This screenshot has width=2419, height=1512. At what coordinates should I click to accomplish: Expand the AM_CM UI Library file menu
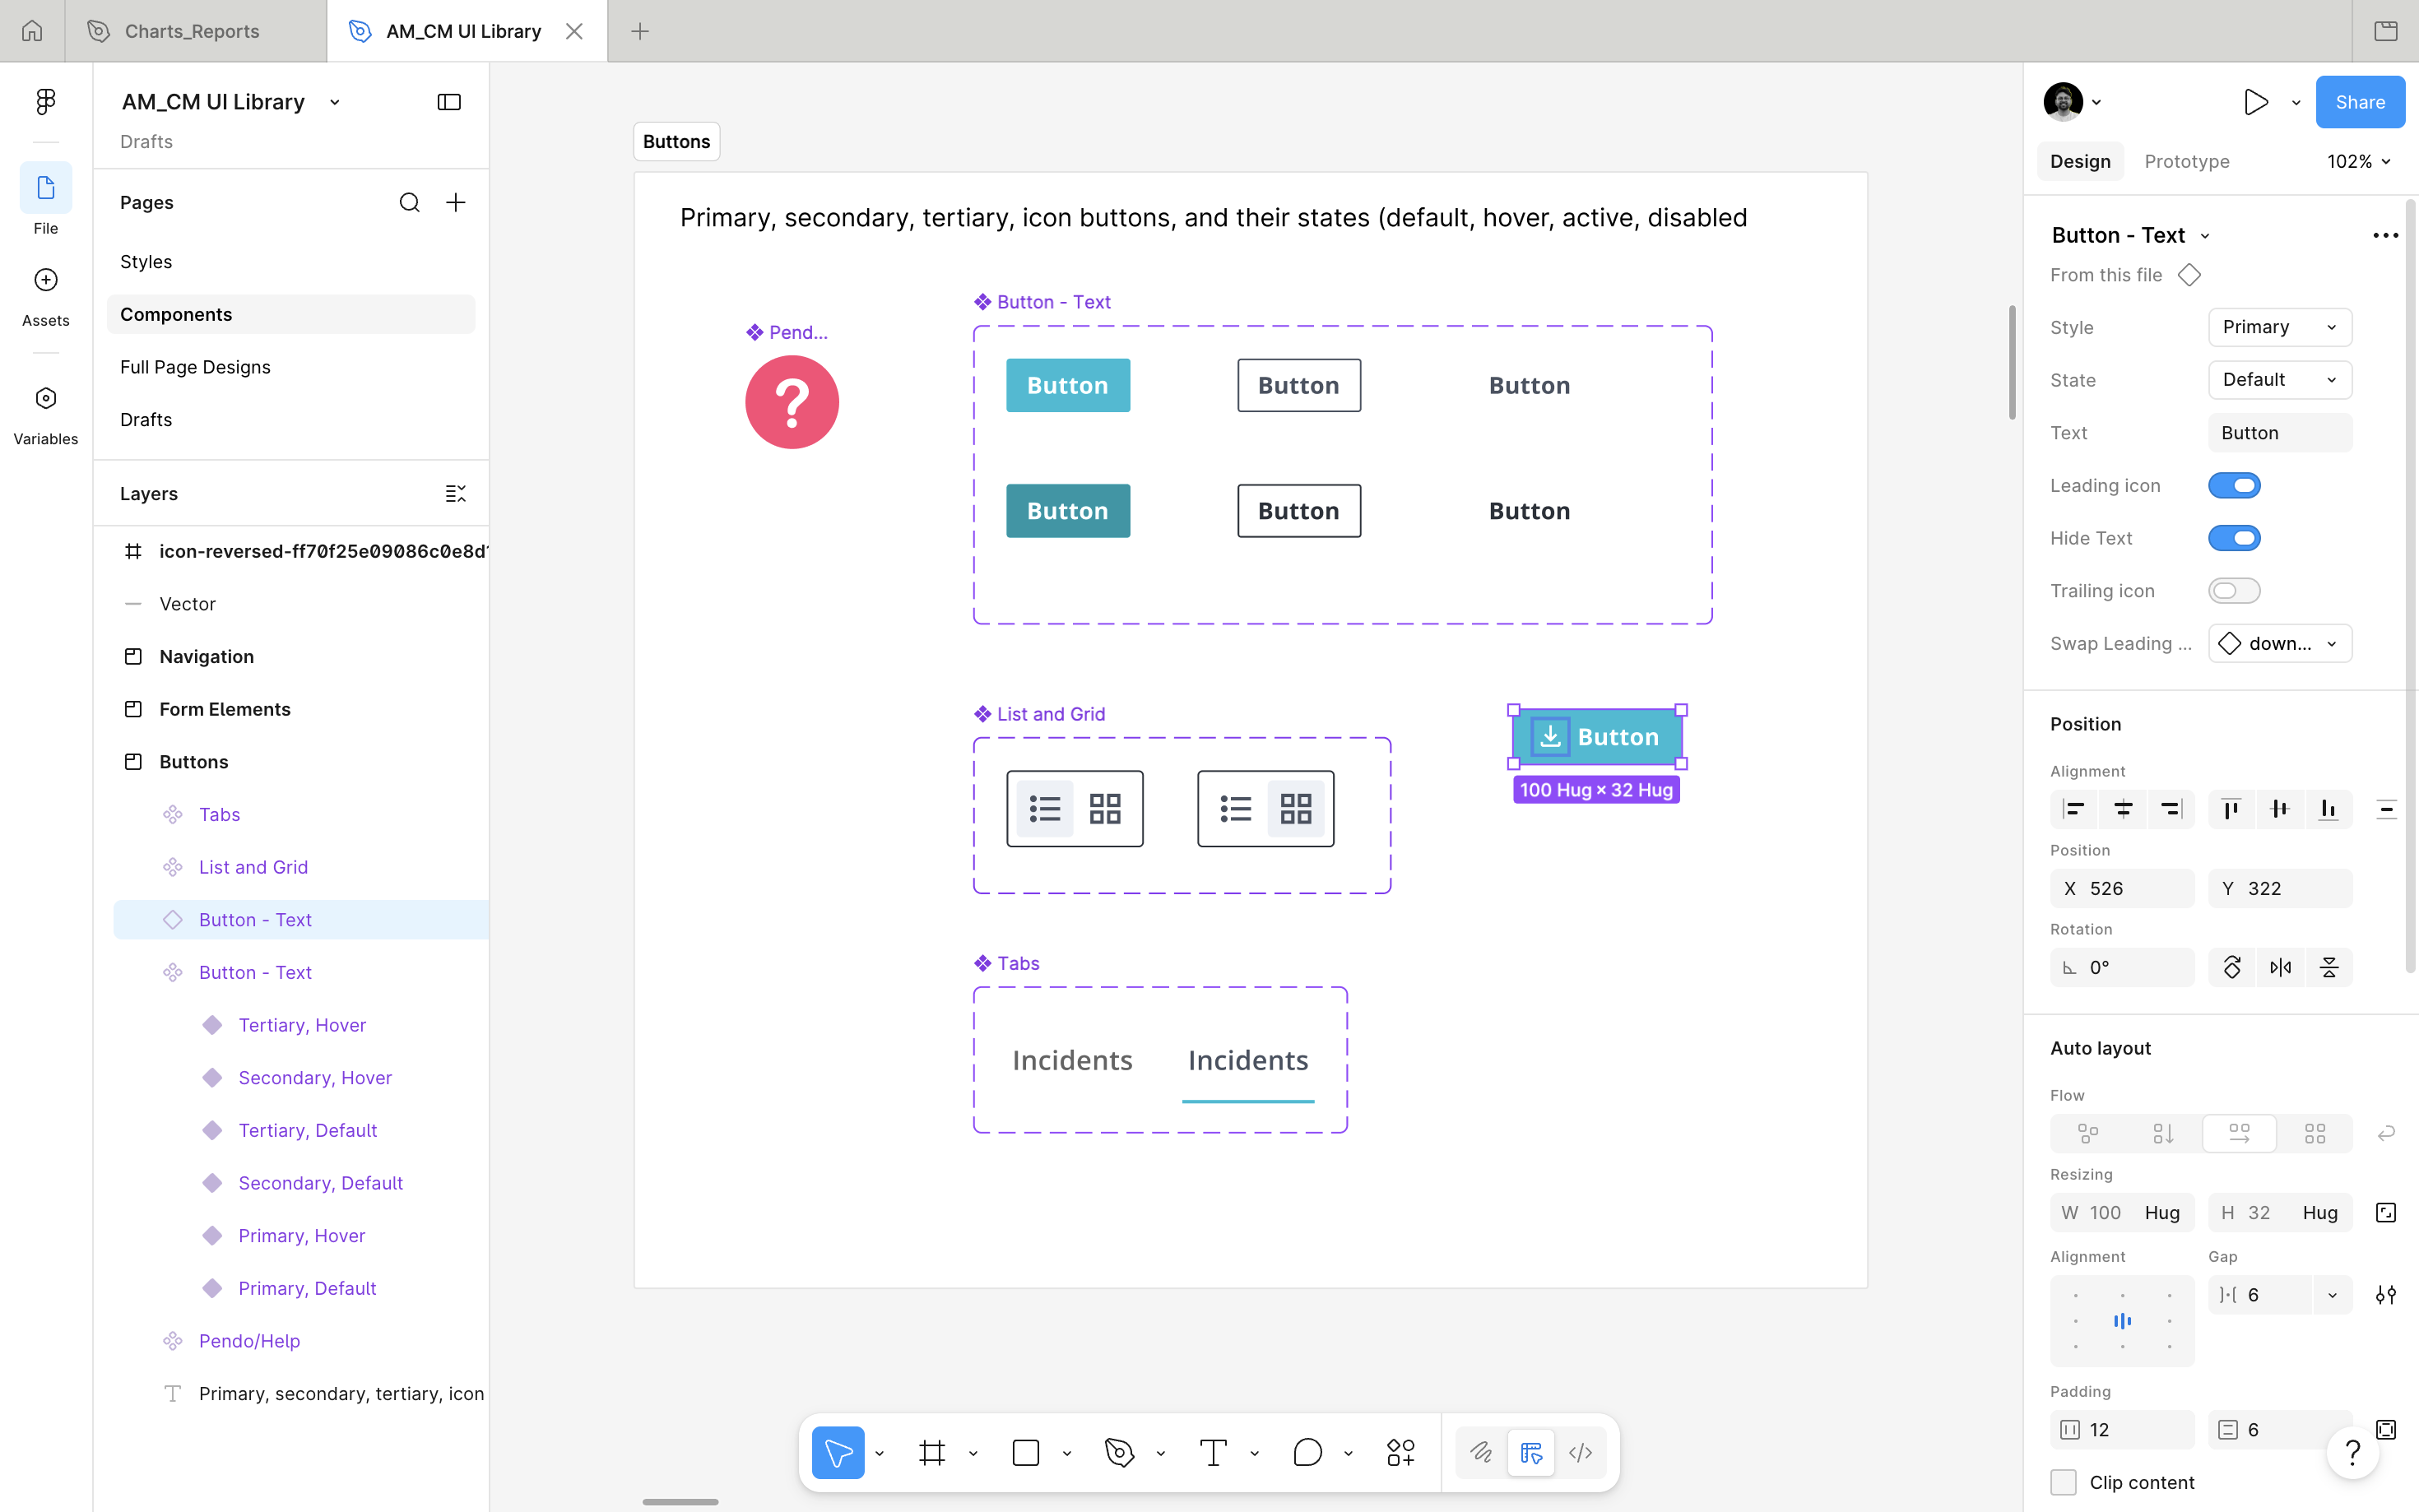tap(335, 102)
